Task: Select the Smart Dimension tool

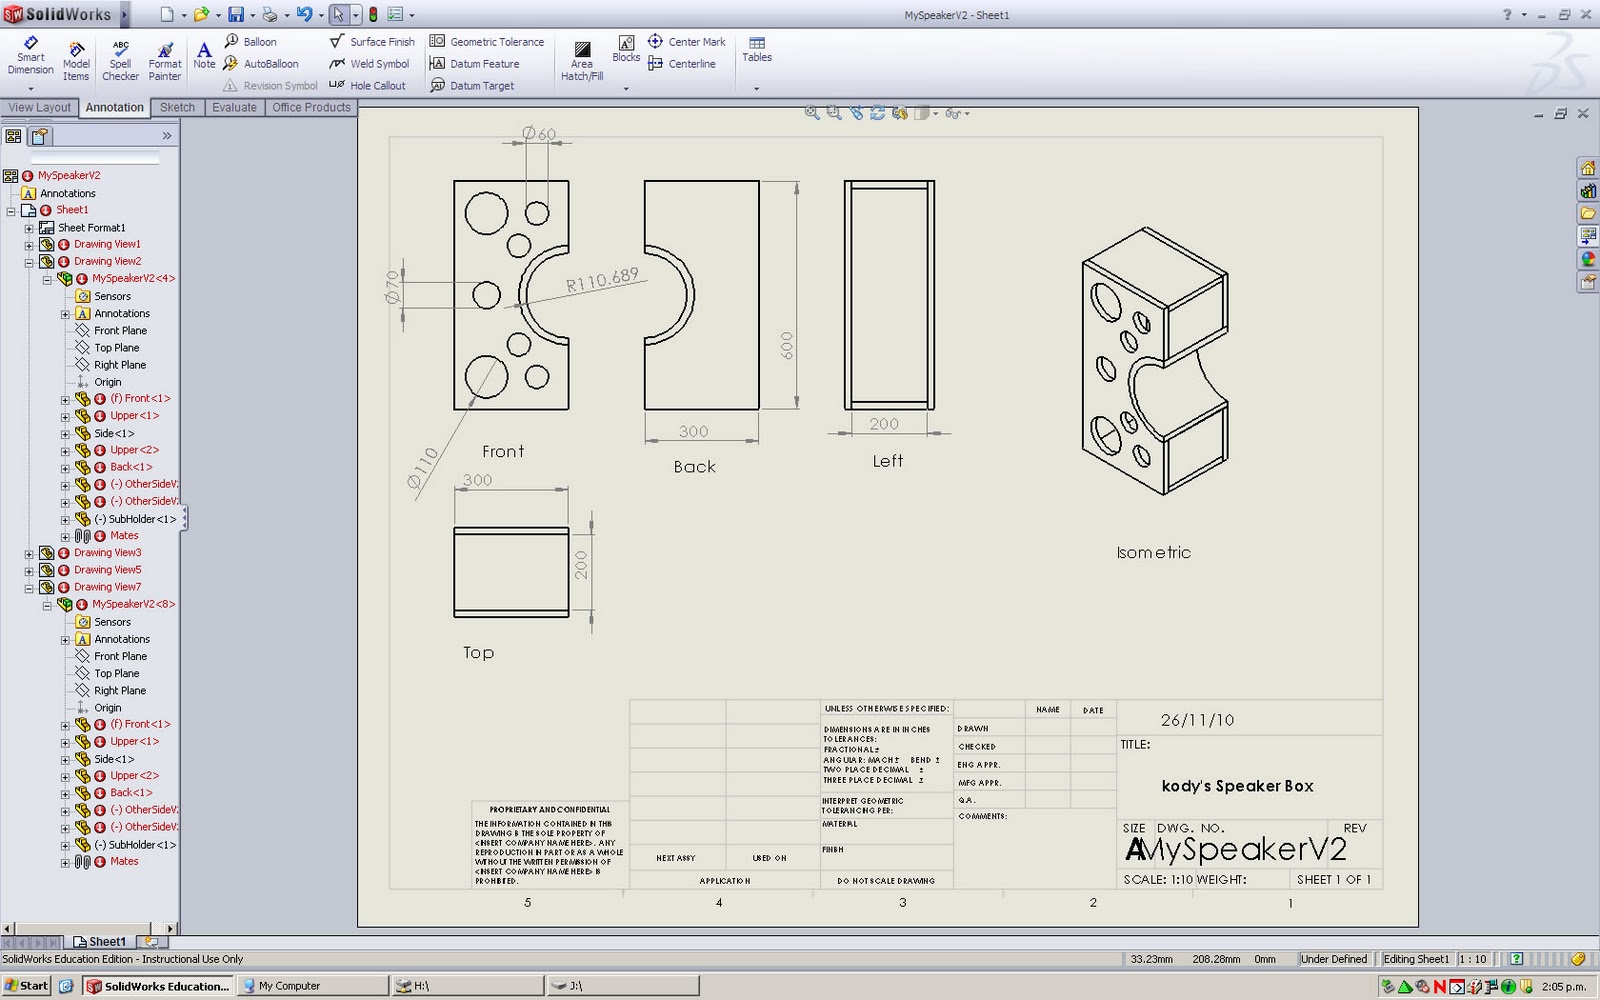Action: click(x=30, y=58)
